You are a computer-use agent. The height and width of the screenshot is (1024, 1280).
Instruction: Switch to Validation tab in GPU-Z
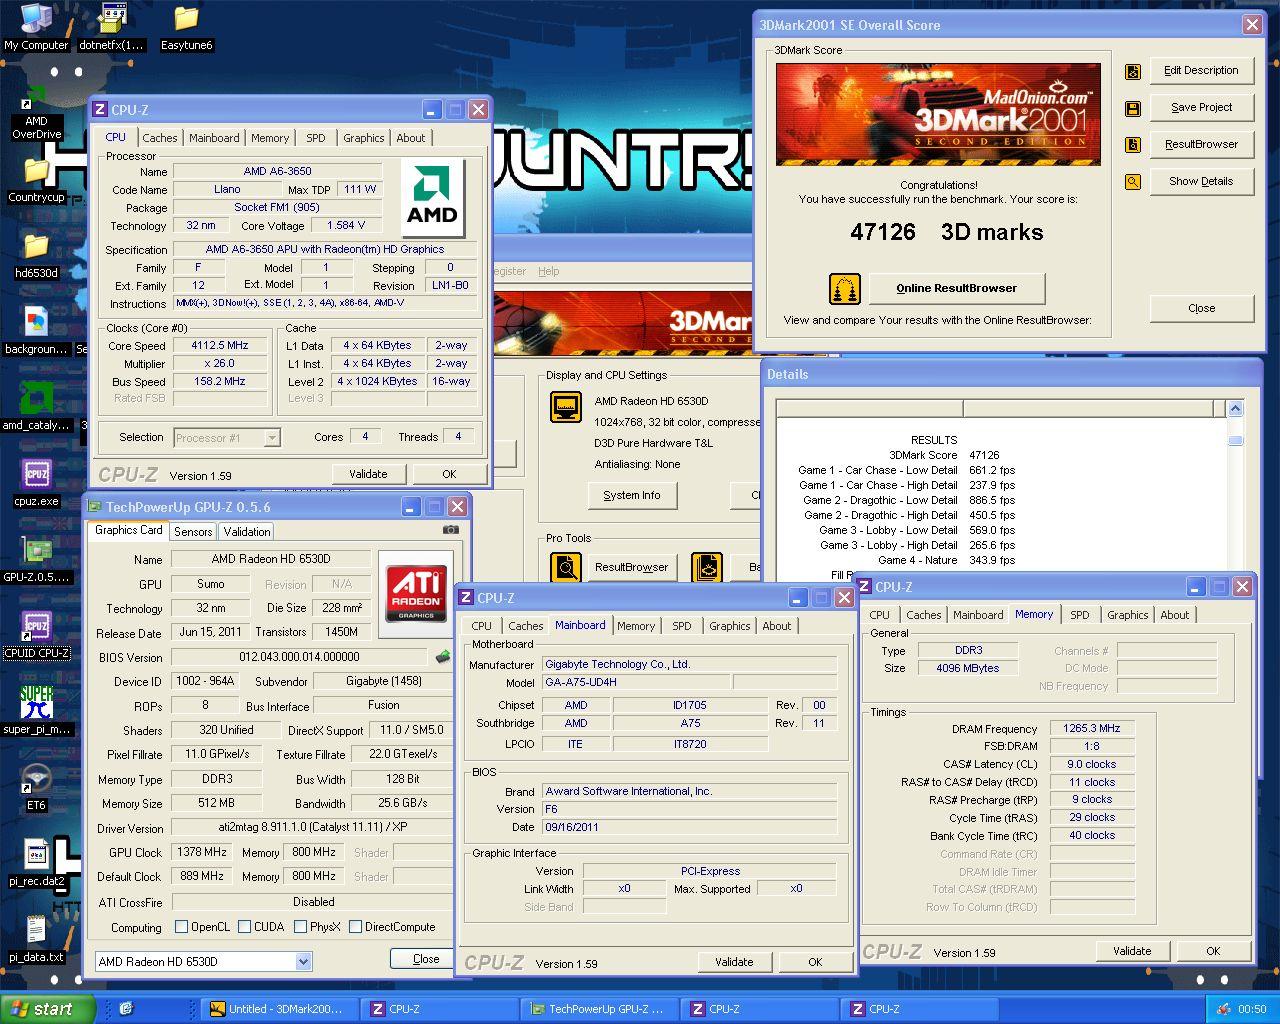coord(246,532)
